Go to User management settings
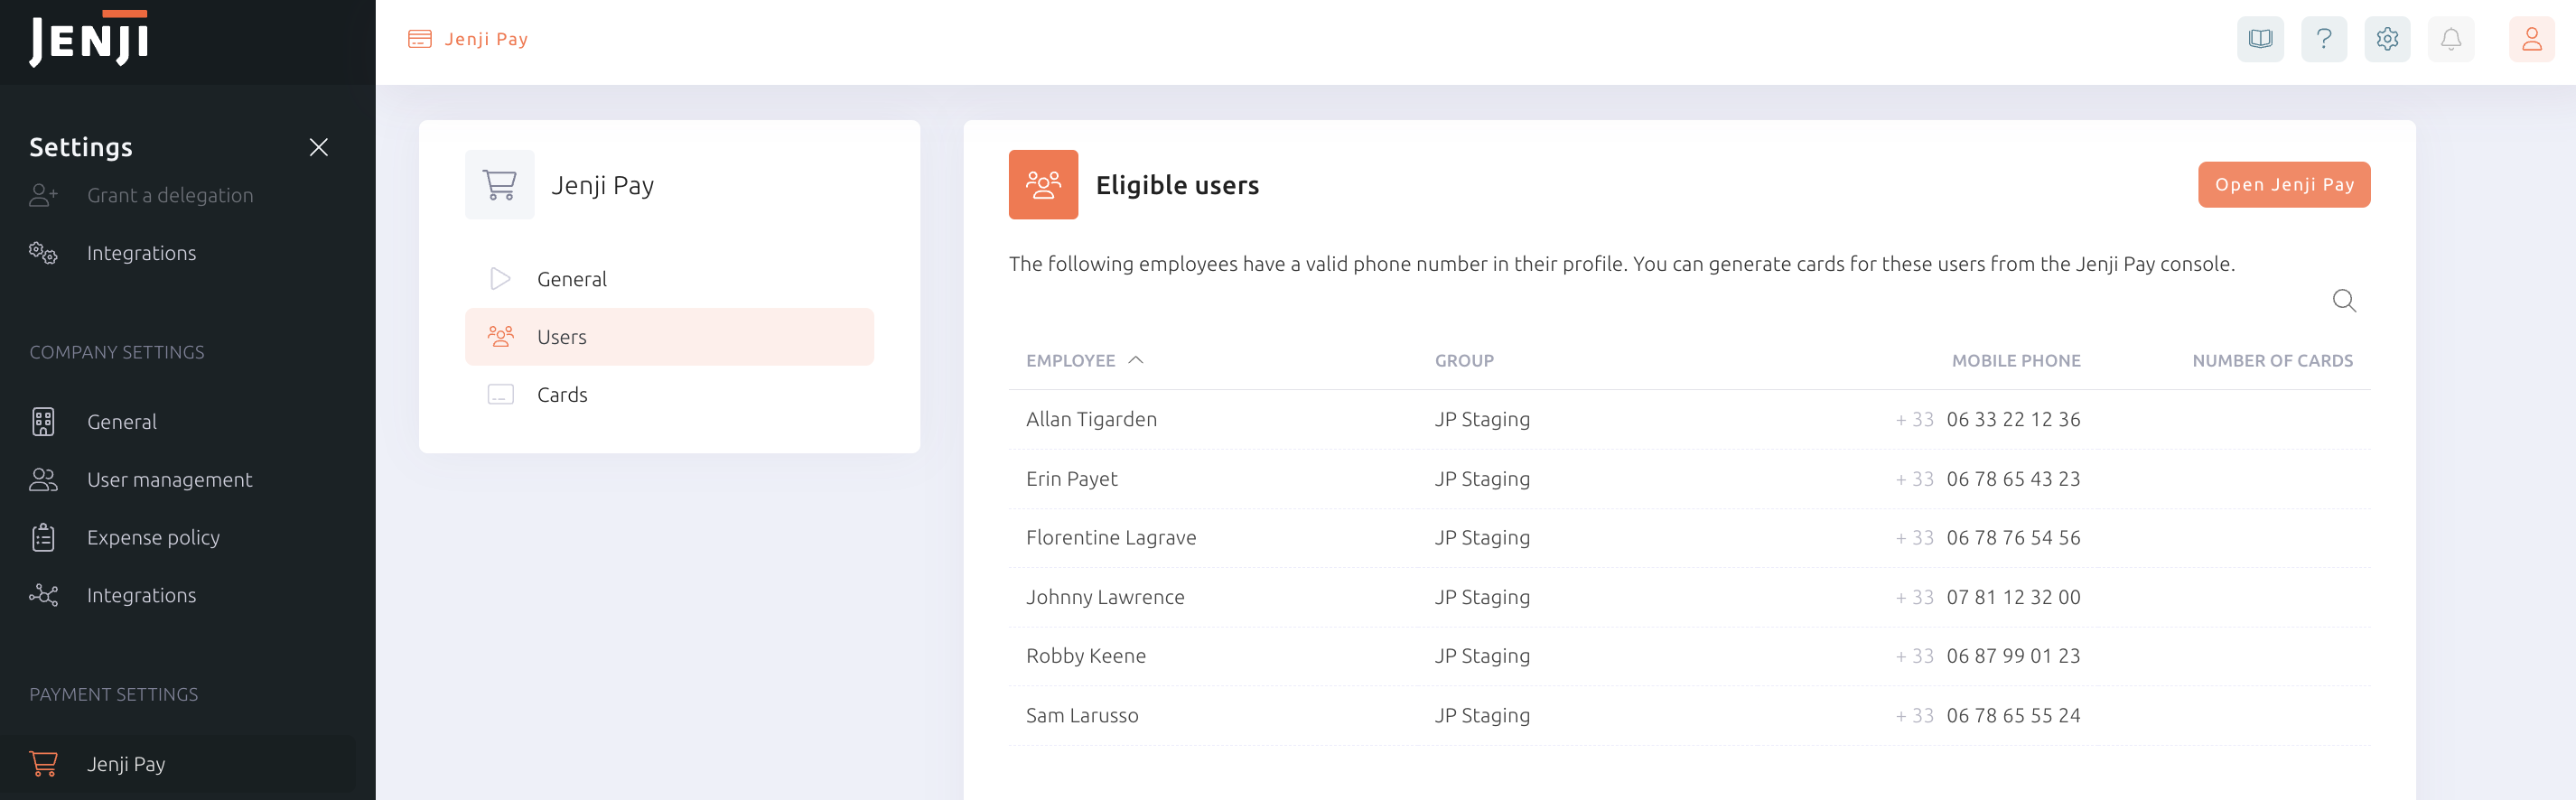Viewport: 2576px width, 800px height. [169, 480]
